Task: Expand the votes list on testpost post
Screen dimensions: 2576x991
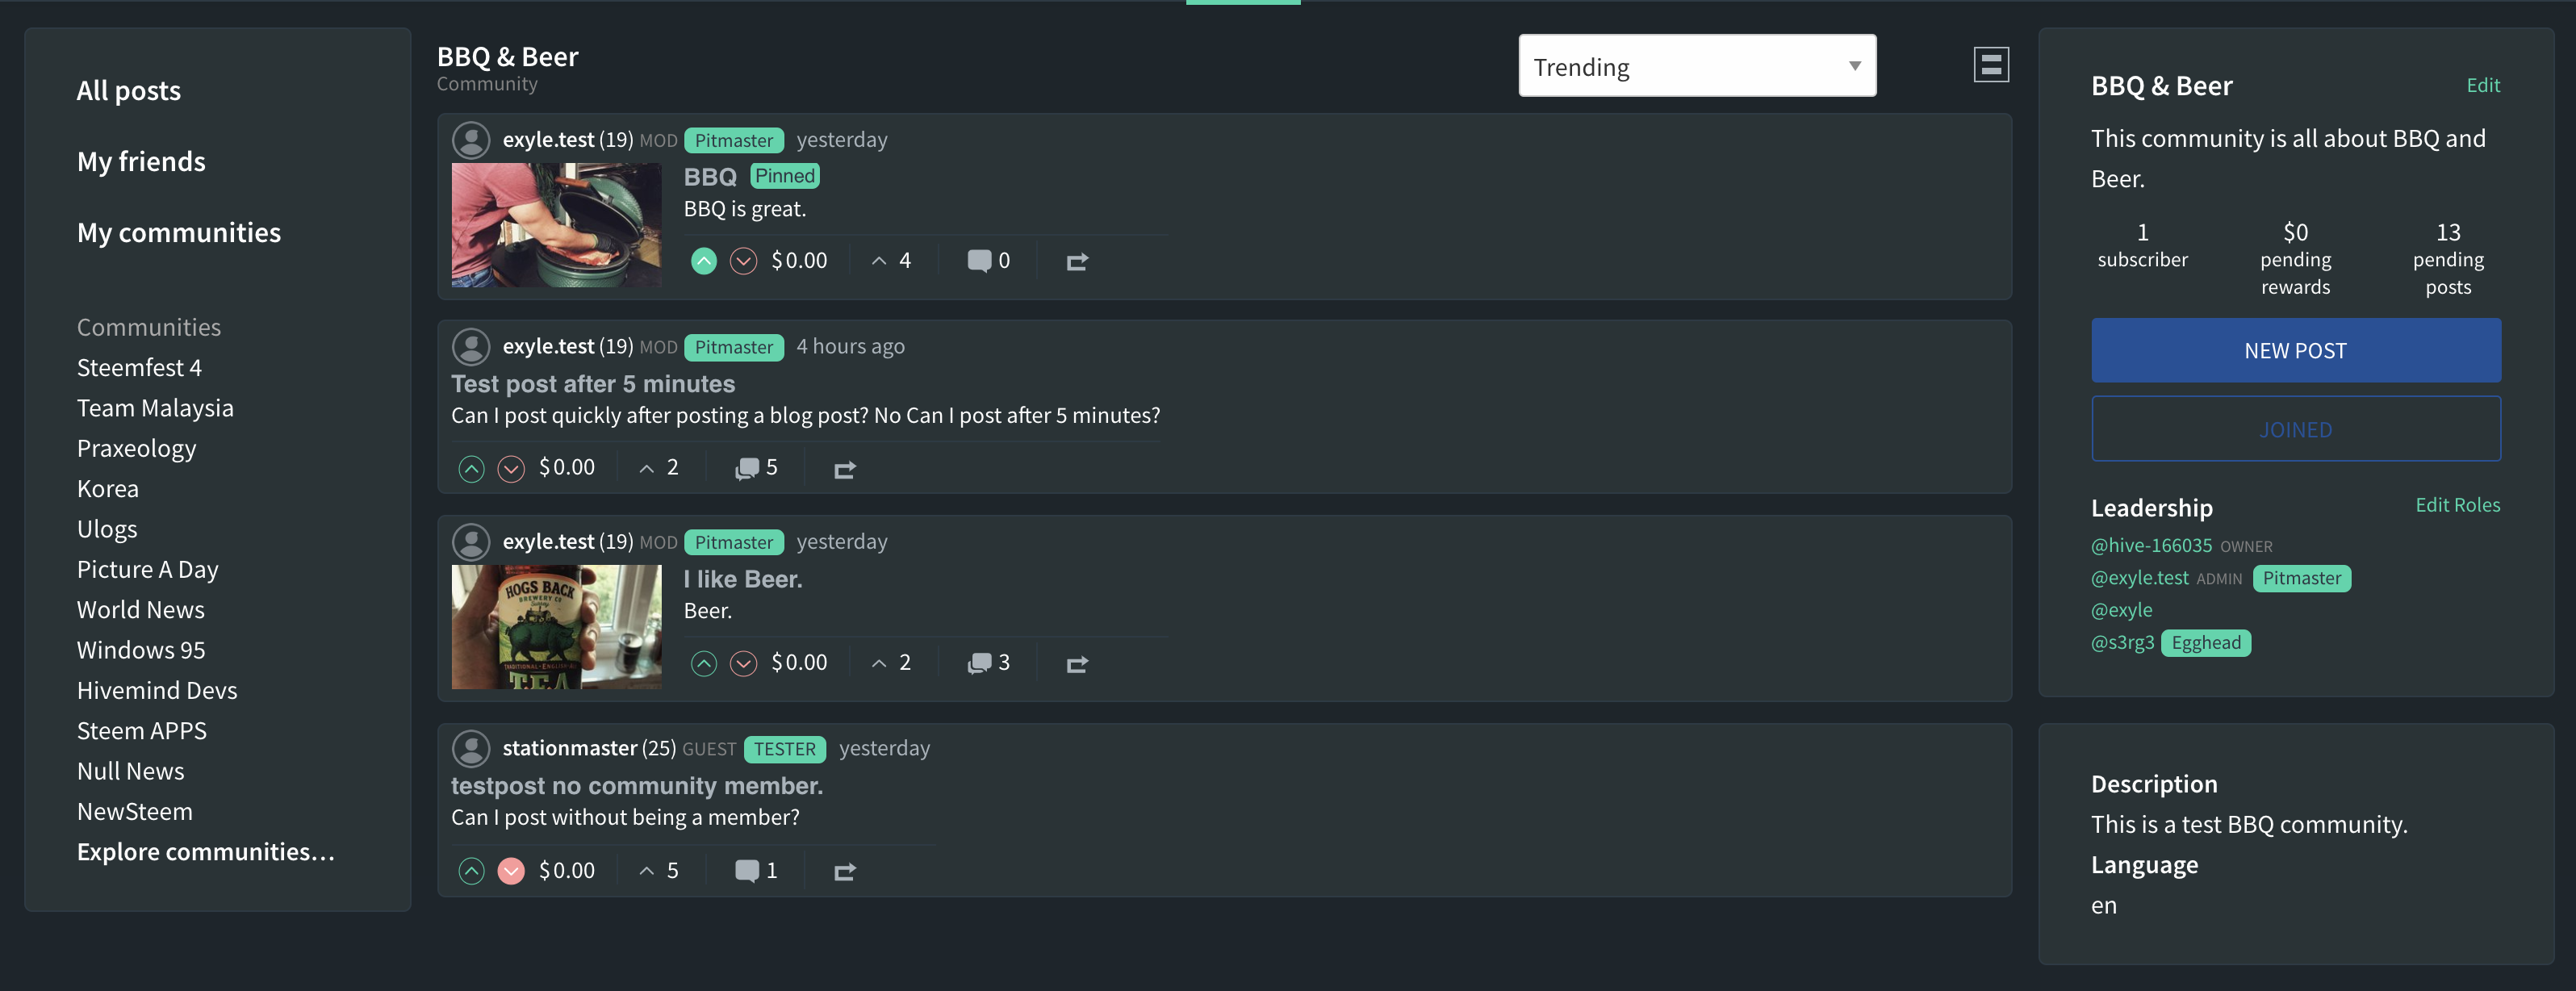Action: pos(659,871)
